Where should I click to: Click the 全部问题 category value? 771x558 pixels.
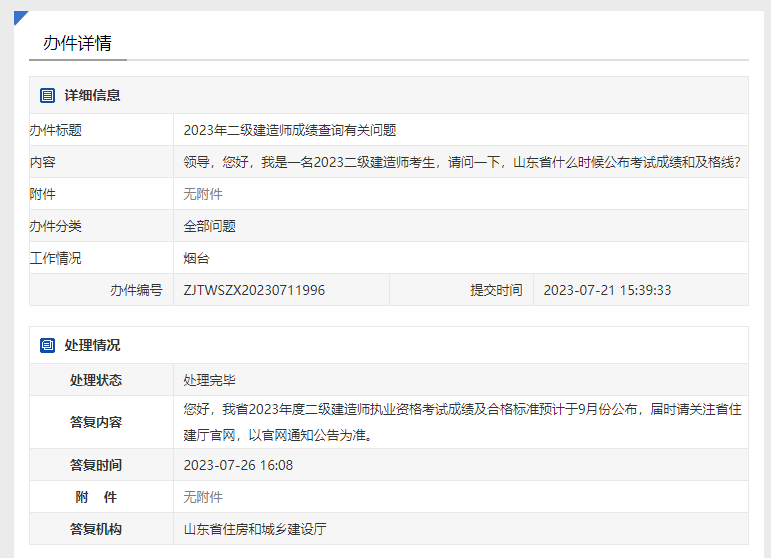tap(209, 226)
